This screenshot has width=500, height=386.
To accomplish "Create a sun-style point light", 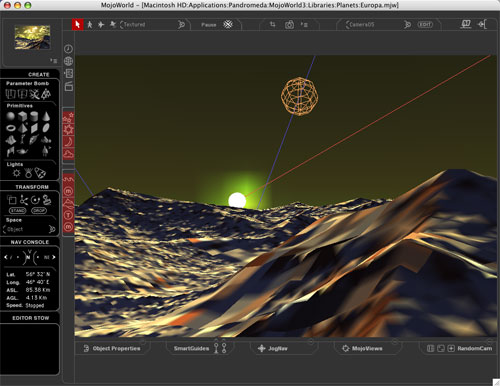I will (16, 173).
